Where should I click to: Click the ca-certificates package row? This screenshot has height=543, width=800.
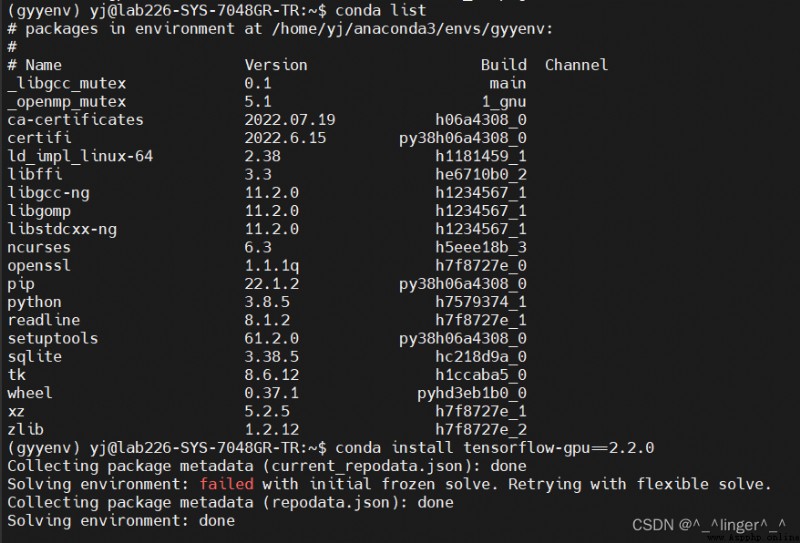tap(267, 120)
